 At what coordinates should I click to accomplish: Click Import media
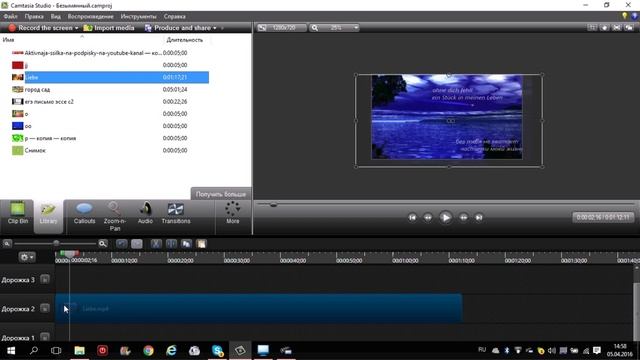(109, 28)
